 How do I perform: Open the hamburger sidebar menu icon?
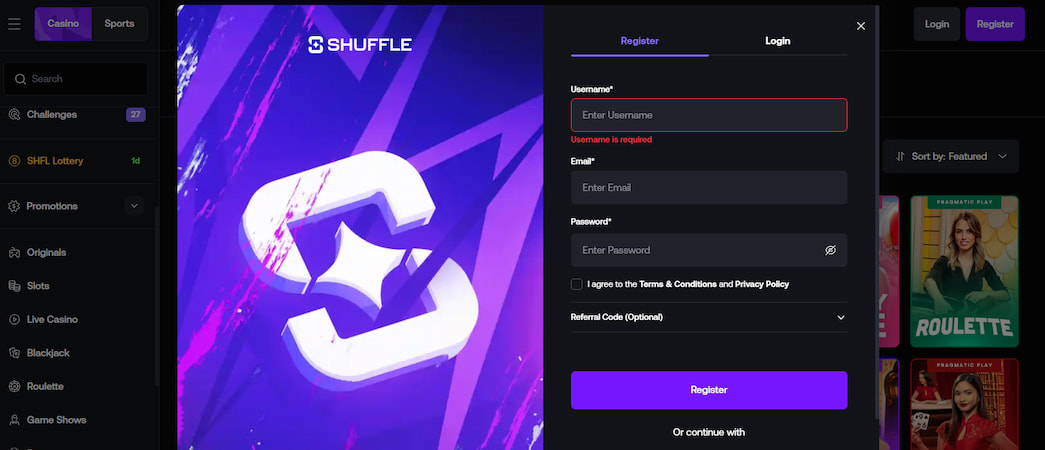pos(14,24)
